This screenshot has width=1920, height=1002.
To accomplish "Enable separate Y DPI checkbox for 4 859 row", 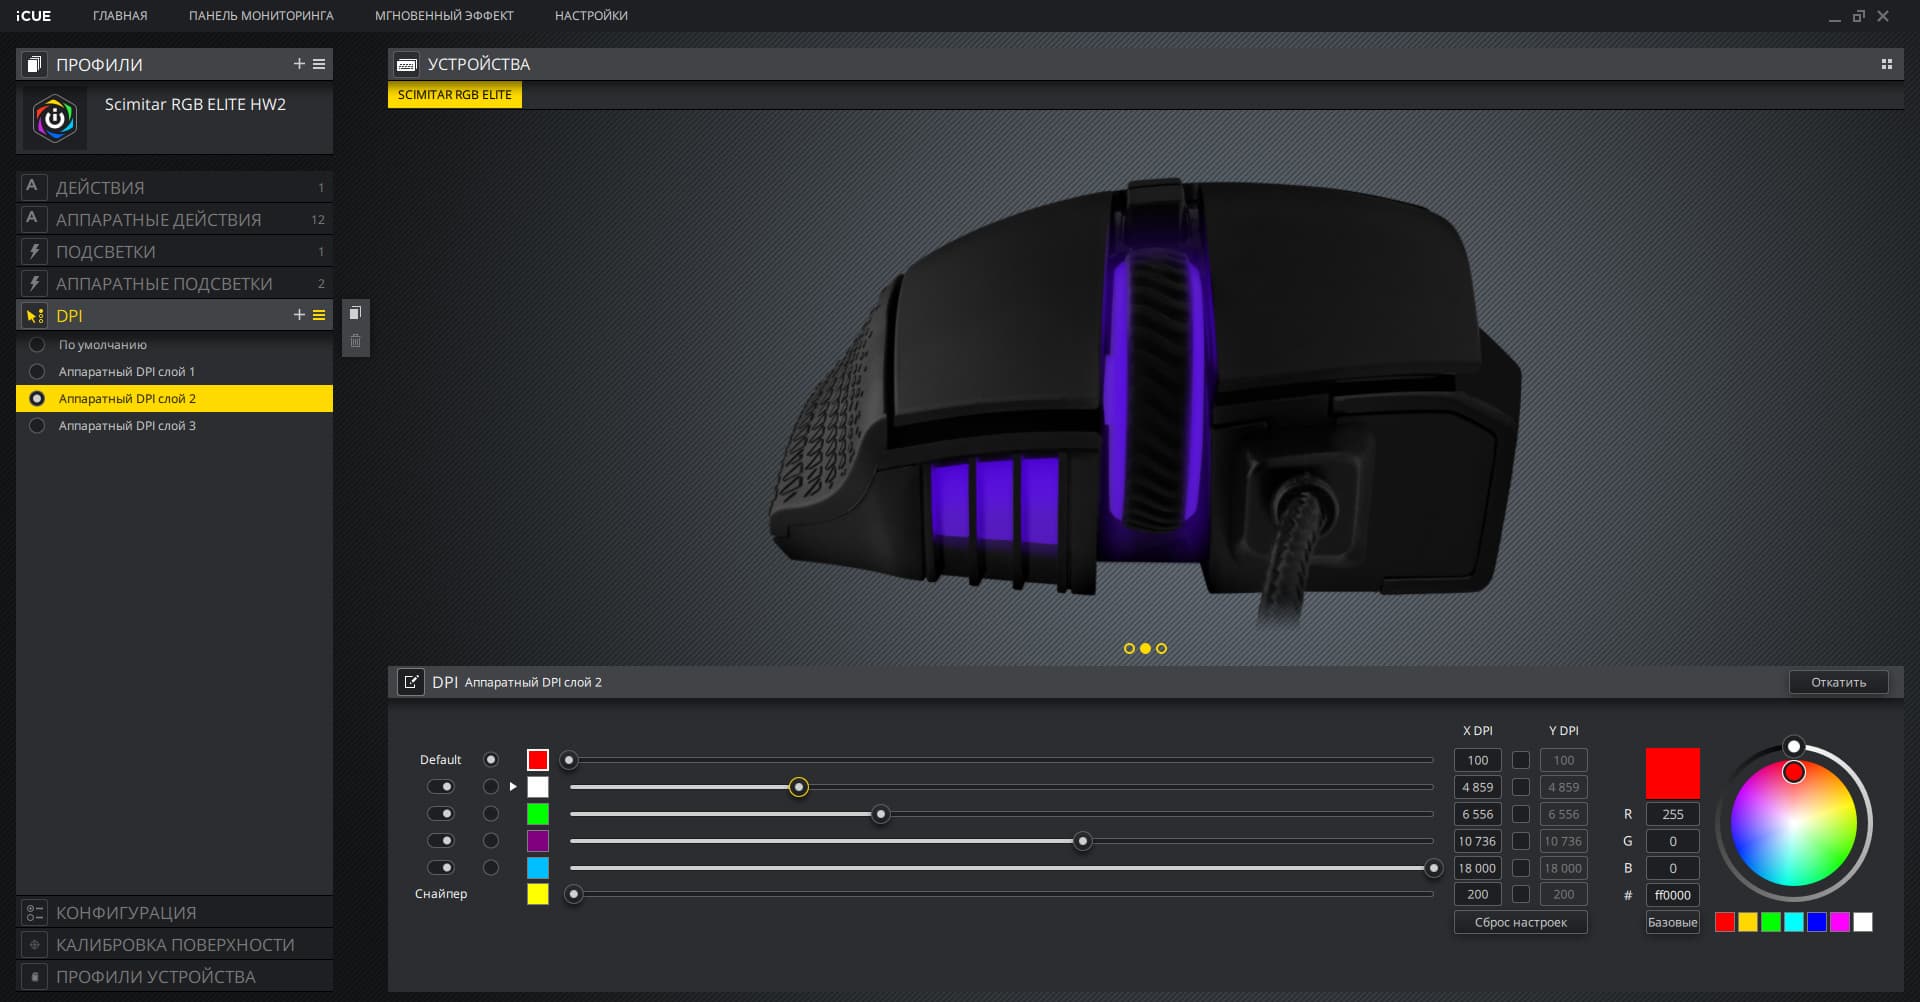I will pyautogui.click(x=1521, y=787).
